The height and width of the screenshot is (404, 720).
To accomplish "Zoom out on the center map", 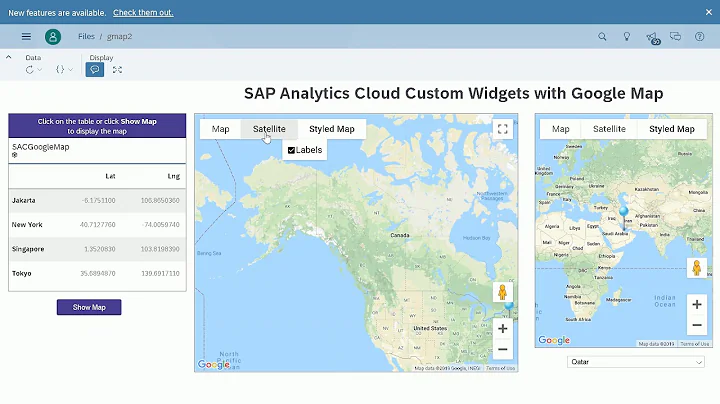I will tap(502, 349).
